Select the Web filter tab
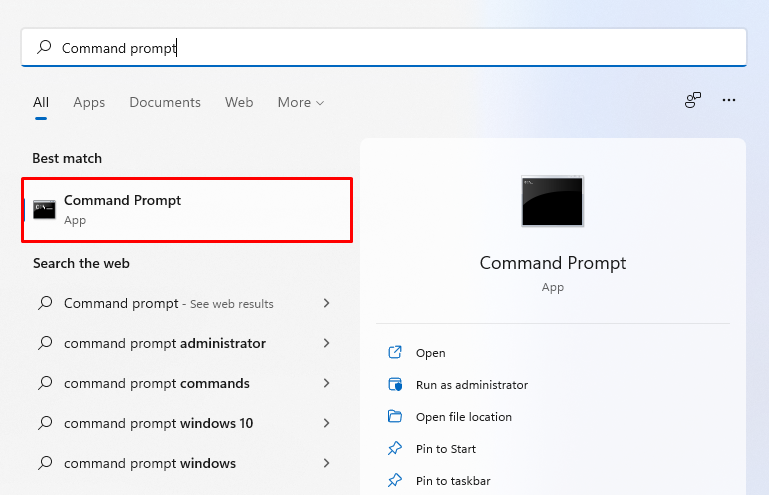The height and width of the screenshot is (495, 769). (239, 102)
